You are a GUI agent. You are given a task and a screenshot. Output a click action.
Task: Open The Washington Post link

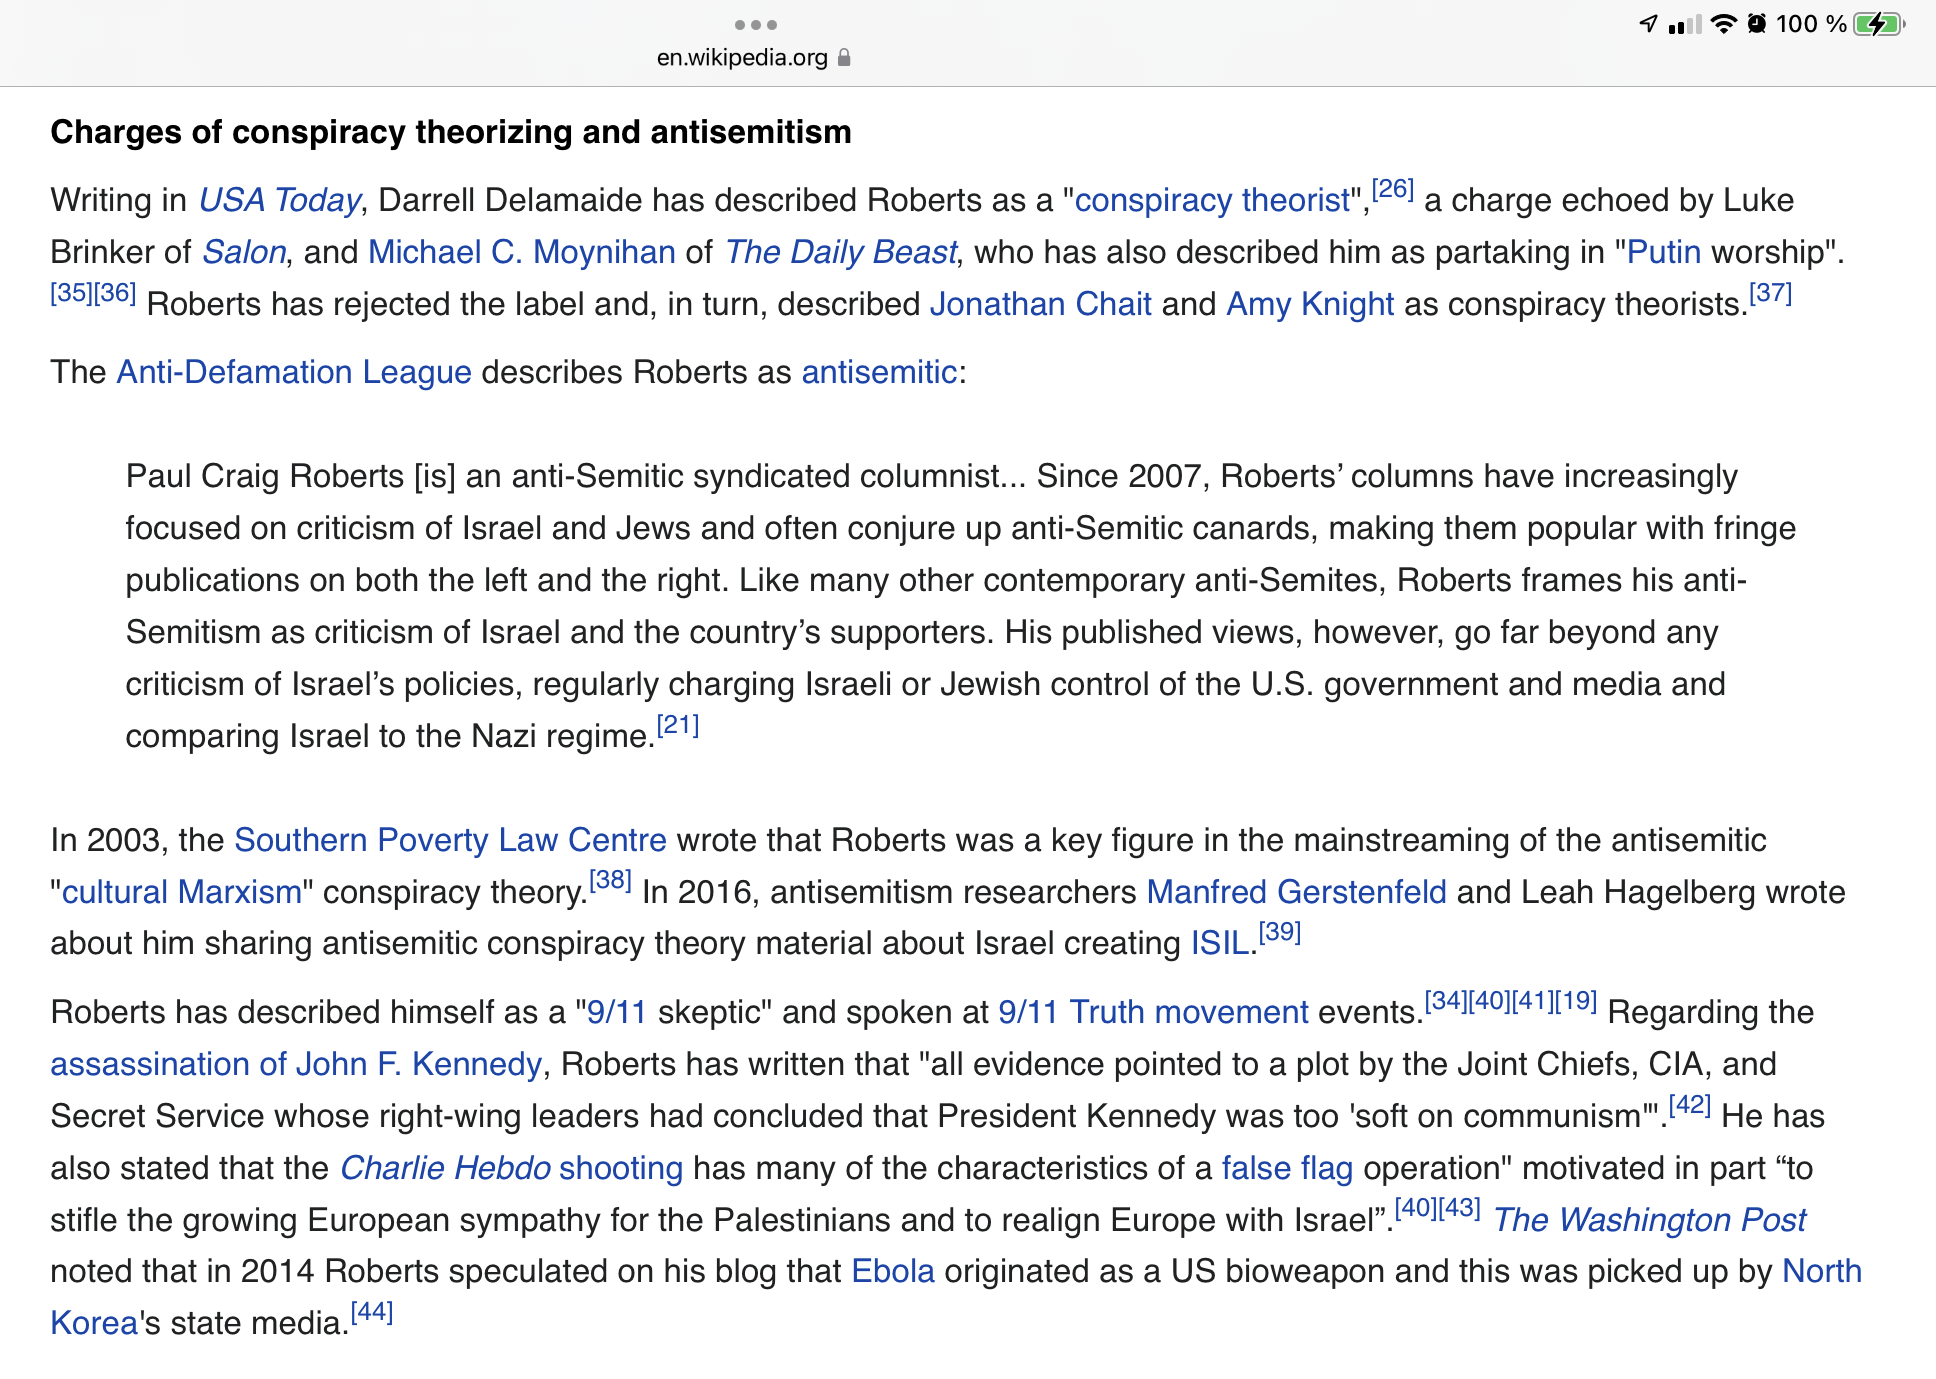(x=1650, y=1220)
